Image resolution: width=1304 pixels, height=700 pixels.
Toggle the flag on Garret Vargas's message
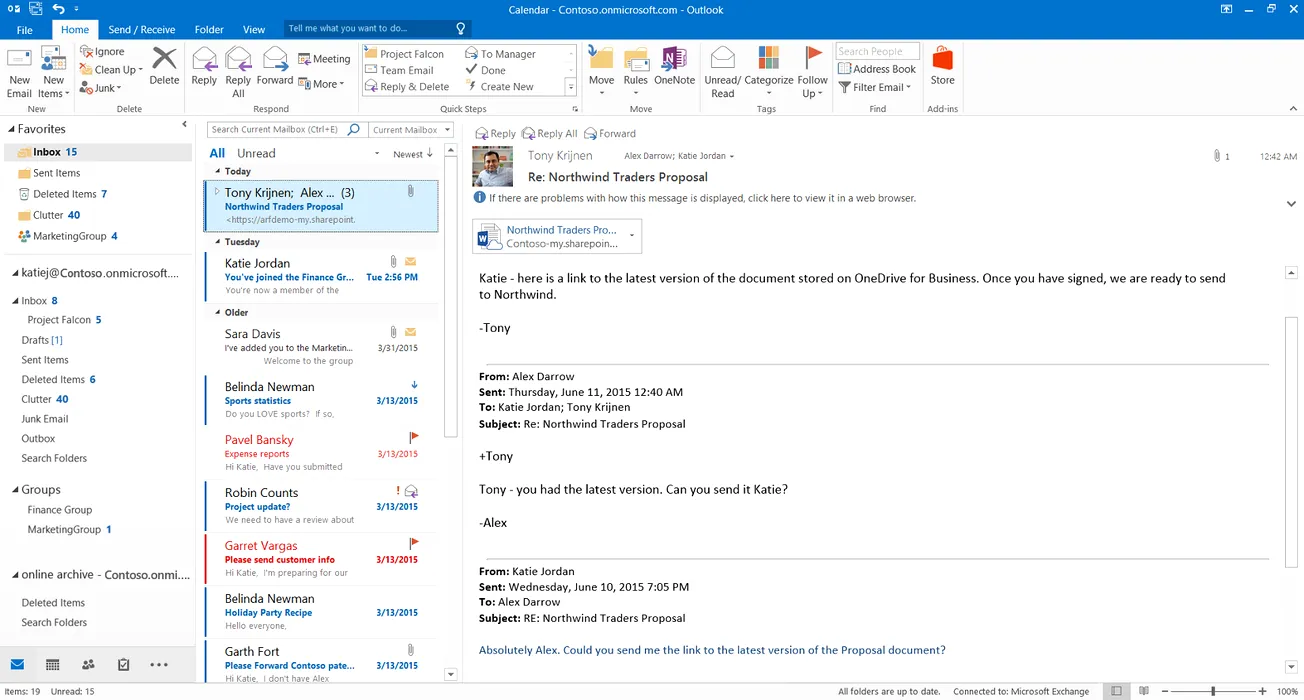tap(414, 543)
